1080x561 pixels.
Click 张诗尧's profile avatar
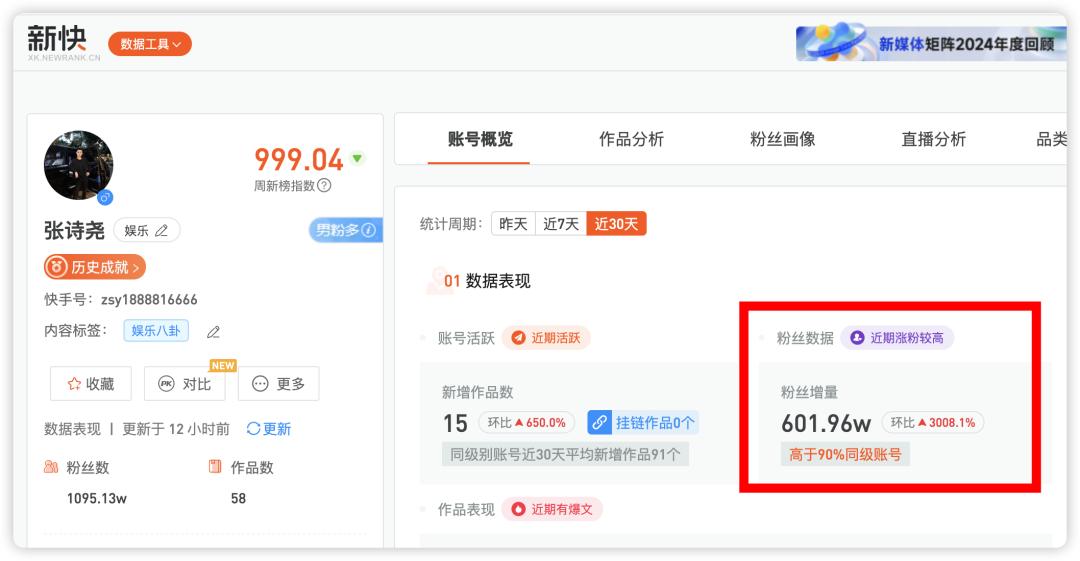(x=79, y=165)
